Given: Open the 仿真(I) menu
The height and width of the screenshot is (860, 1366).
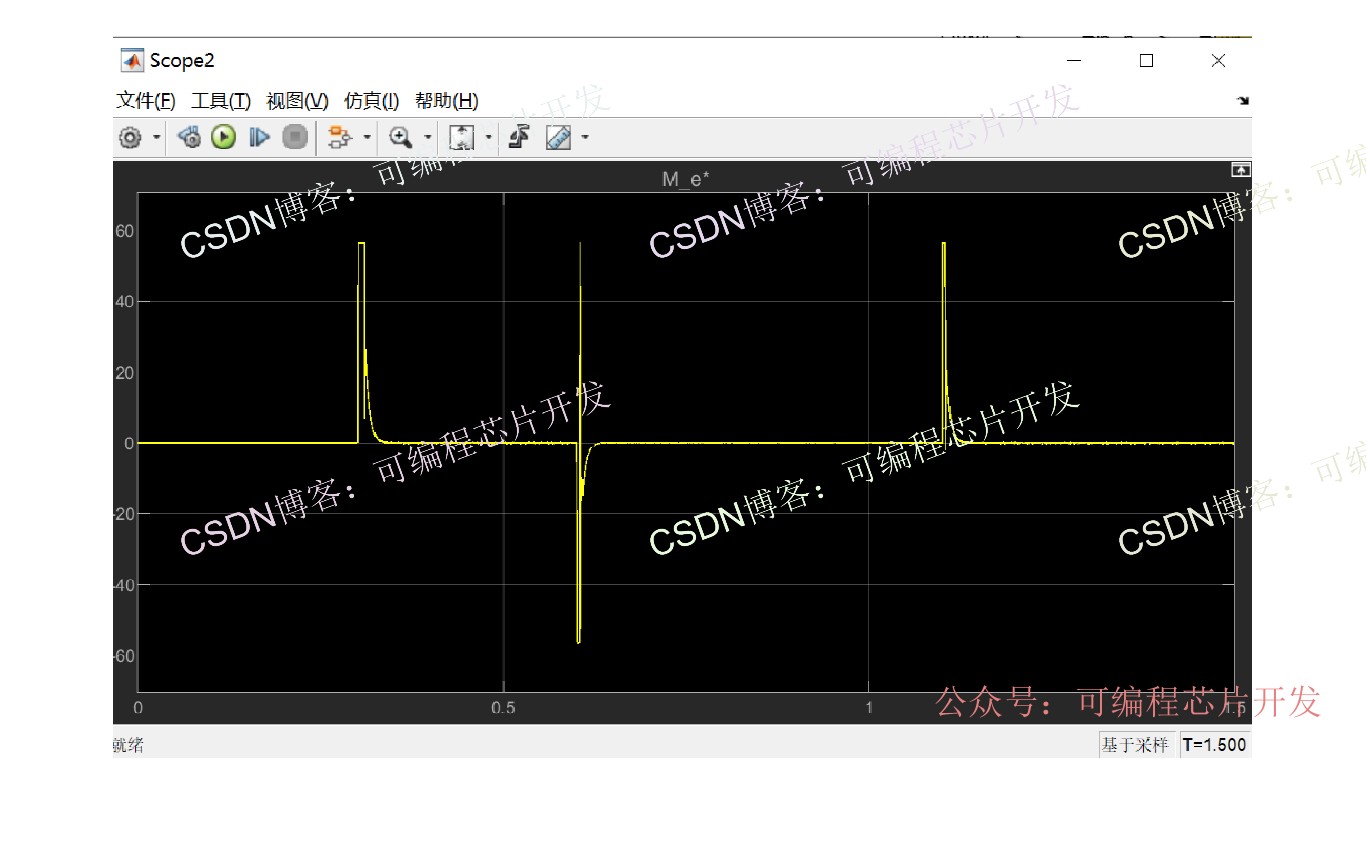Looking at the screenshot, I should (x=372, y=101).
